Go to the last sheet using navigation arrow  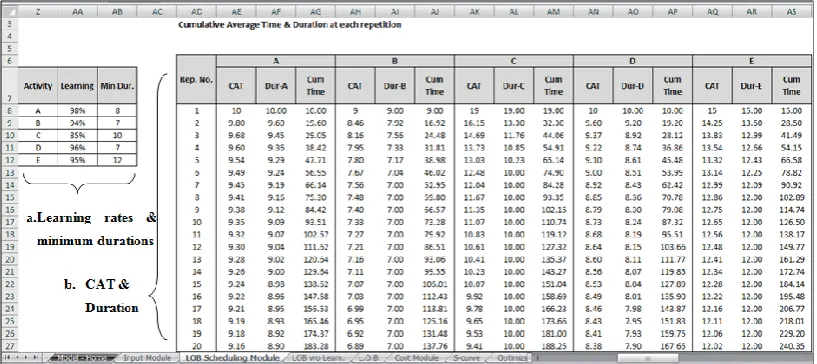coord(35,358)
